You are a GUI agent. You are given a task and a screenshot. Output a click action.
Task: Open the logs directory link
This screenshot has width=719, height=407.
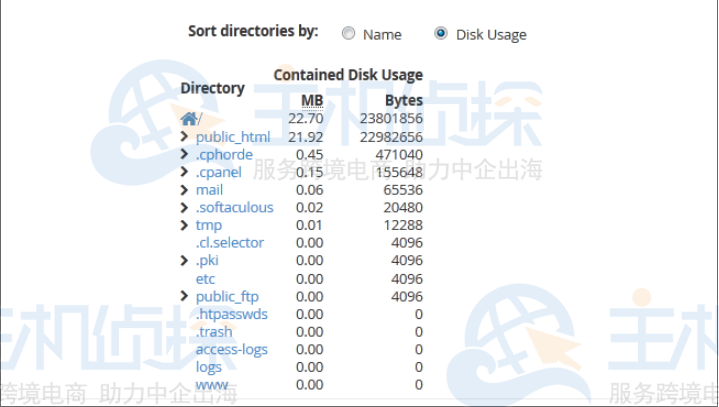pos(209,367)
